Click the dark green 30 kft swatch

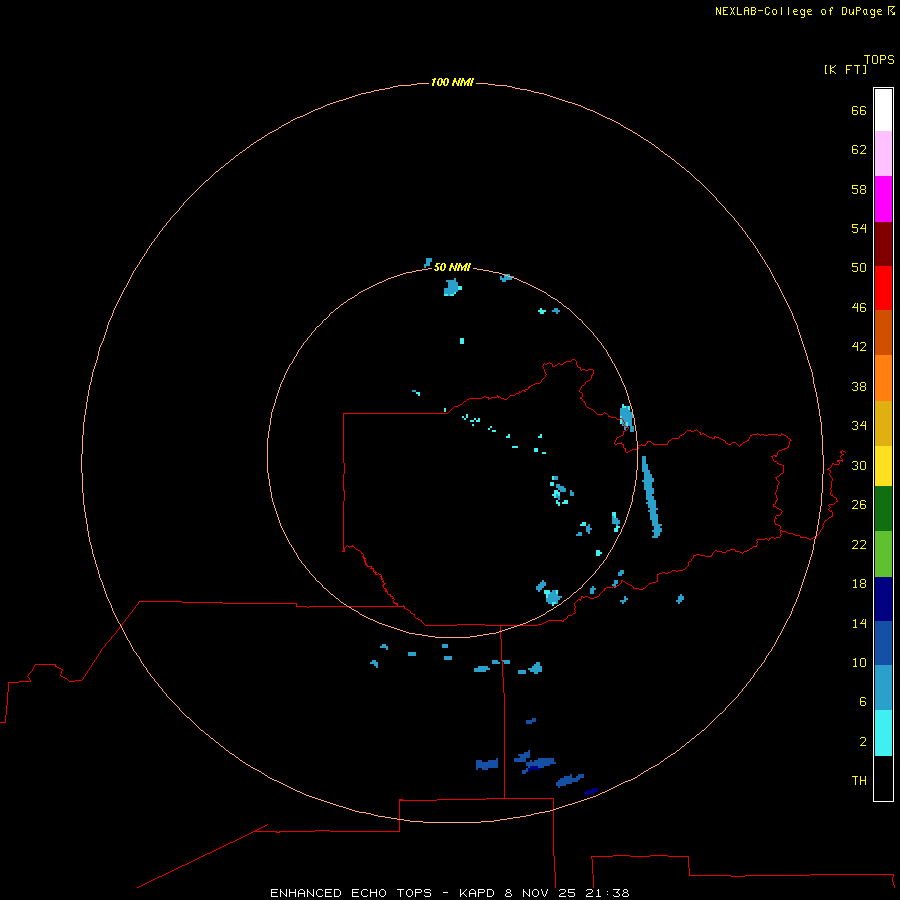883,509
